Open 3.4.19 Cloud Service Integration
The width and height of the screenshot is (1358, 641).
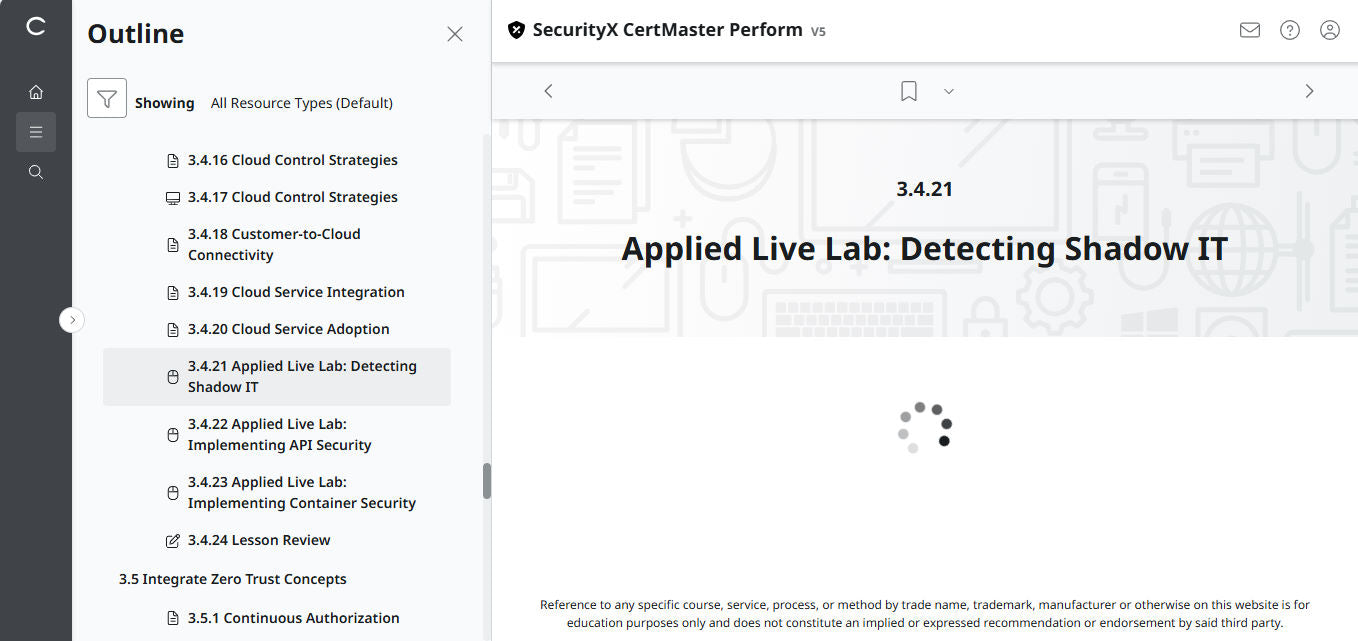(296, 292)
